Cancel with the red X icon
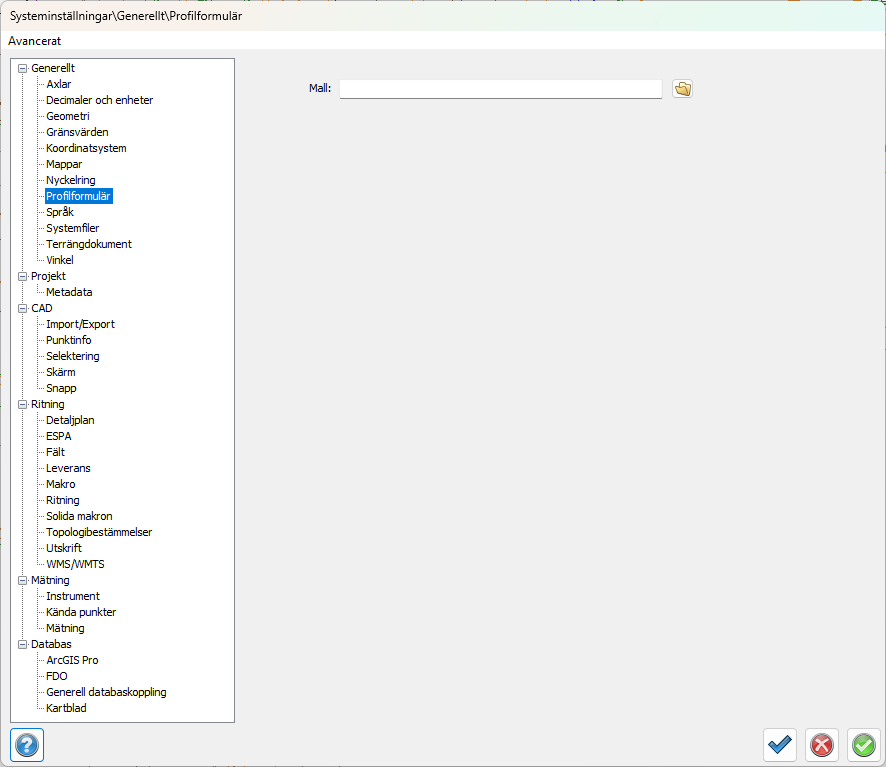Image resolution: width=886 pixels, height=767 pixels. pyautogui.click(x=821, y=745)
